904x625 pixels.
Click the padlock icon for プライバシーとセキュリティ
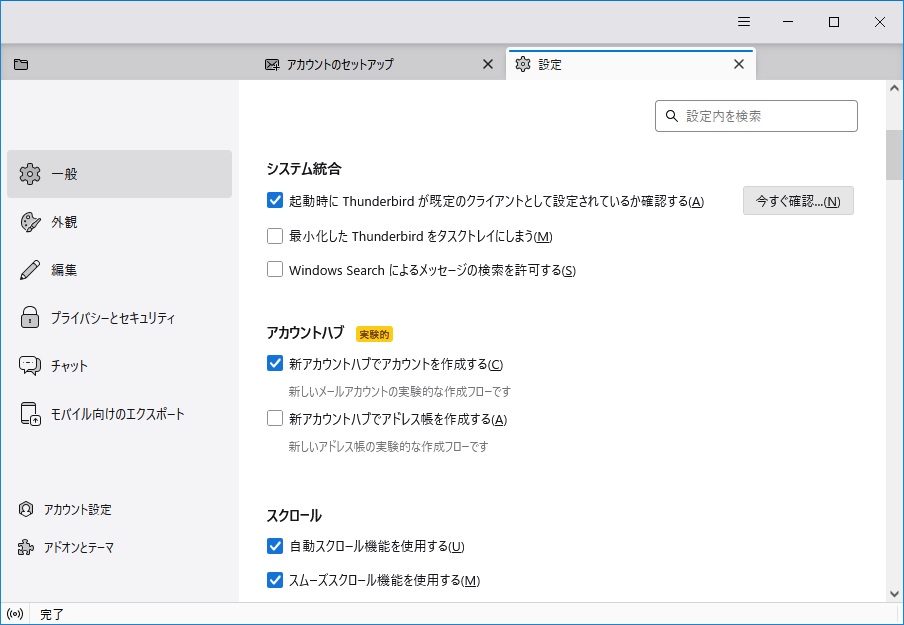click(x=30, y=318)
